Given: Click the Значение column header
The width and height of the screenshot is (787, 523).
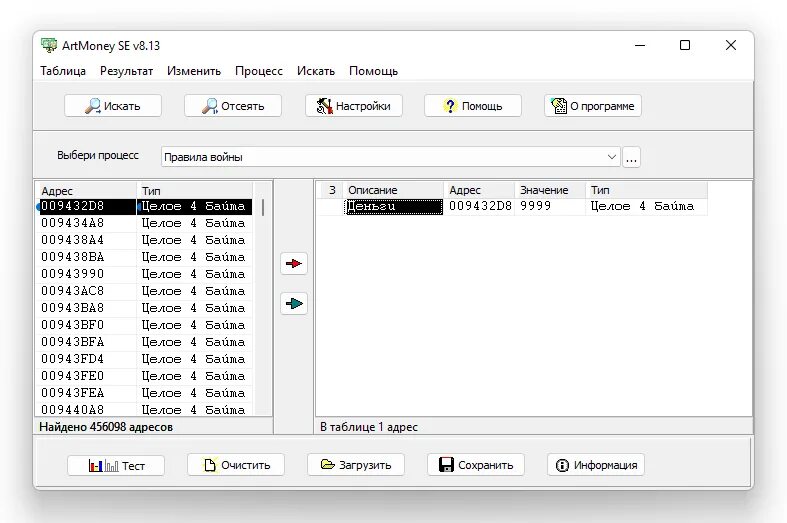Looking at the screenshot, I should [x=550, y=190].
